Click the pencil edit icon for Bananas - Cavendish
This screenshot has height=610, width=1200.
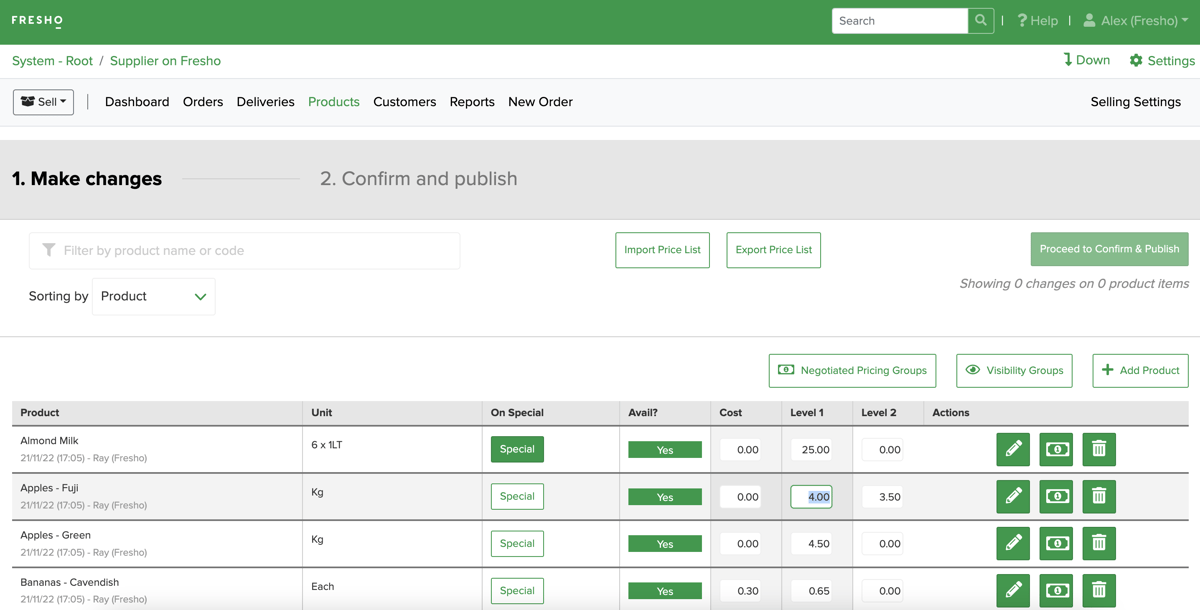coord(1013,590)
